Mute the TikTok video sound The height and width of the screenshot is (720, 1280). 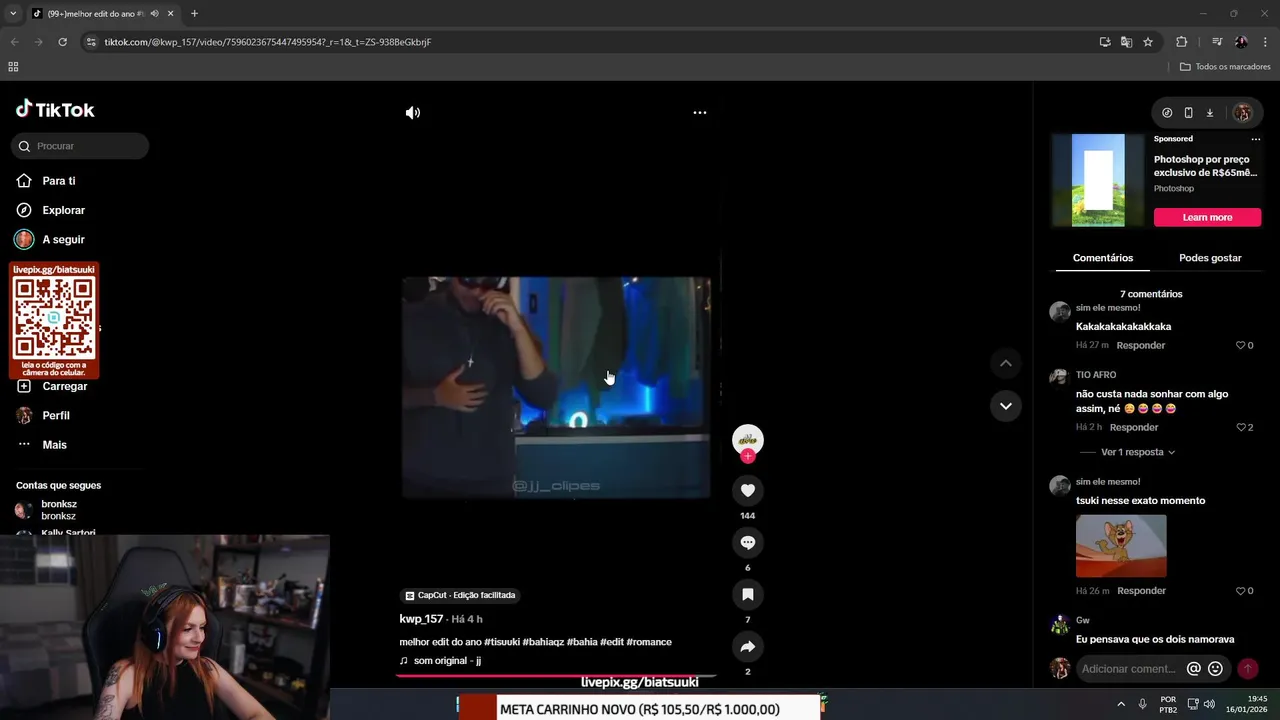pyautogui.click(x=413, y=113)
